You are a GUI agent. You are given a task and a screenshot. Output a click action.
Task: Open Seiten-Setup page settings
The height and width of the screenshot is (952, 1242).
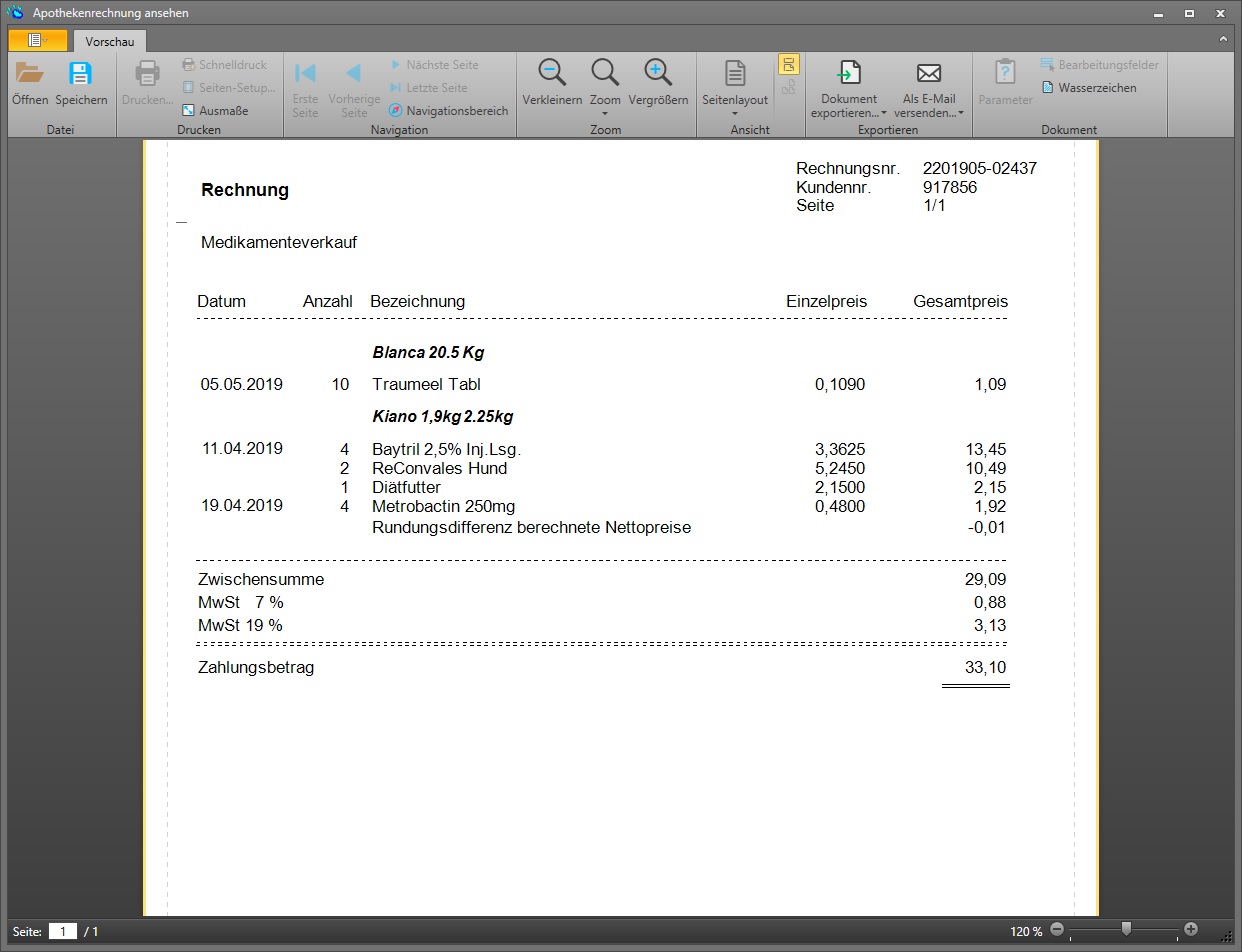pyautogui.click(x=229, y=88)
